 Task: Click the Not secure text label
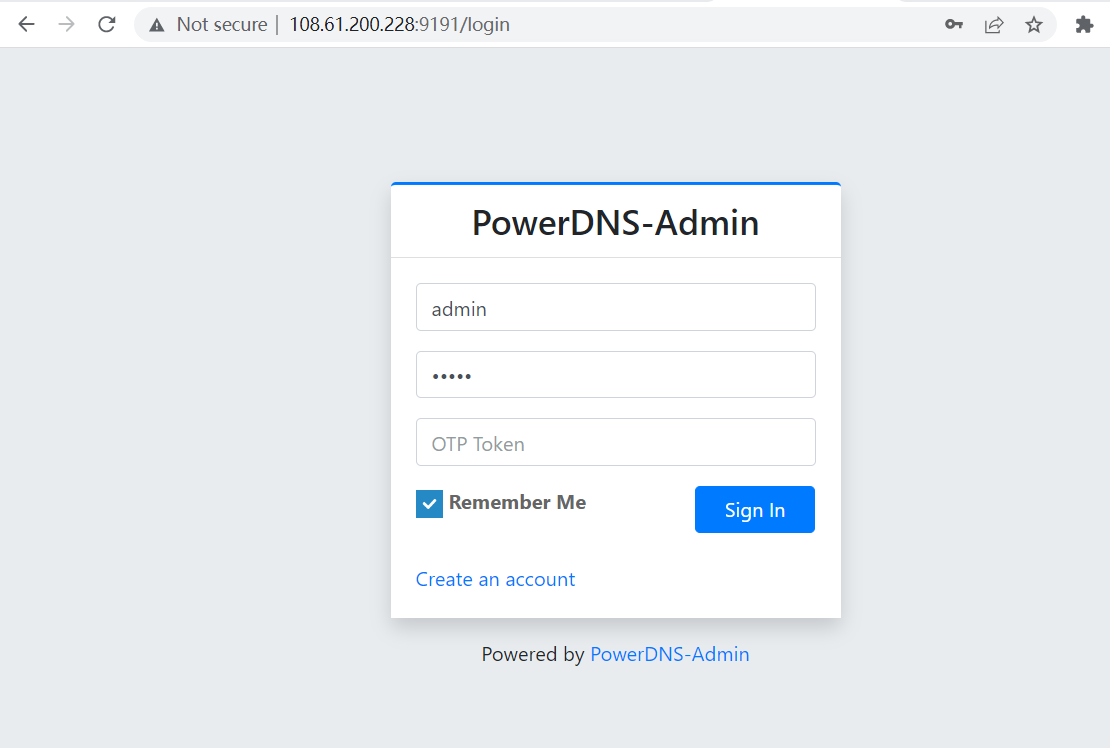[221, 25]
